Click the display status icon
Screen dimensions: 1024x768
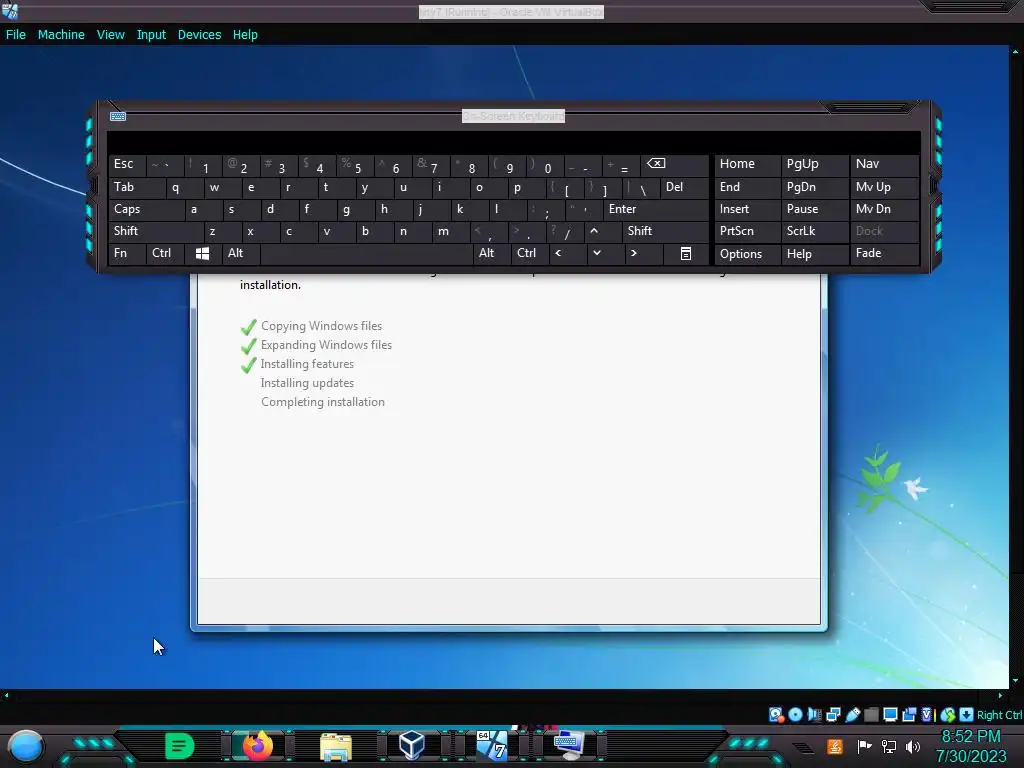click(x=890, y=714)
